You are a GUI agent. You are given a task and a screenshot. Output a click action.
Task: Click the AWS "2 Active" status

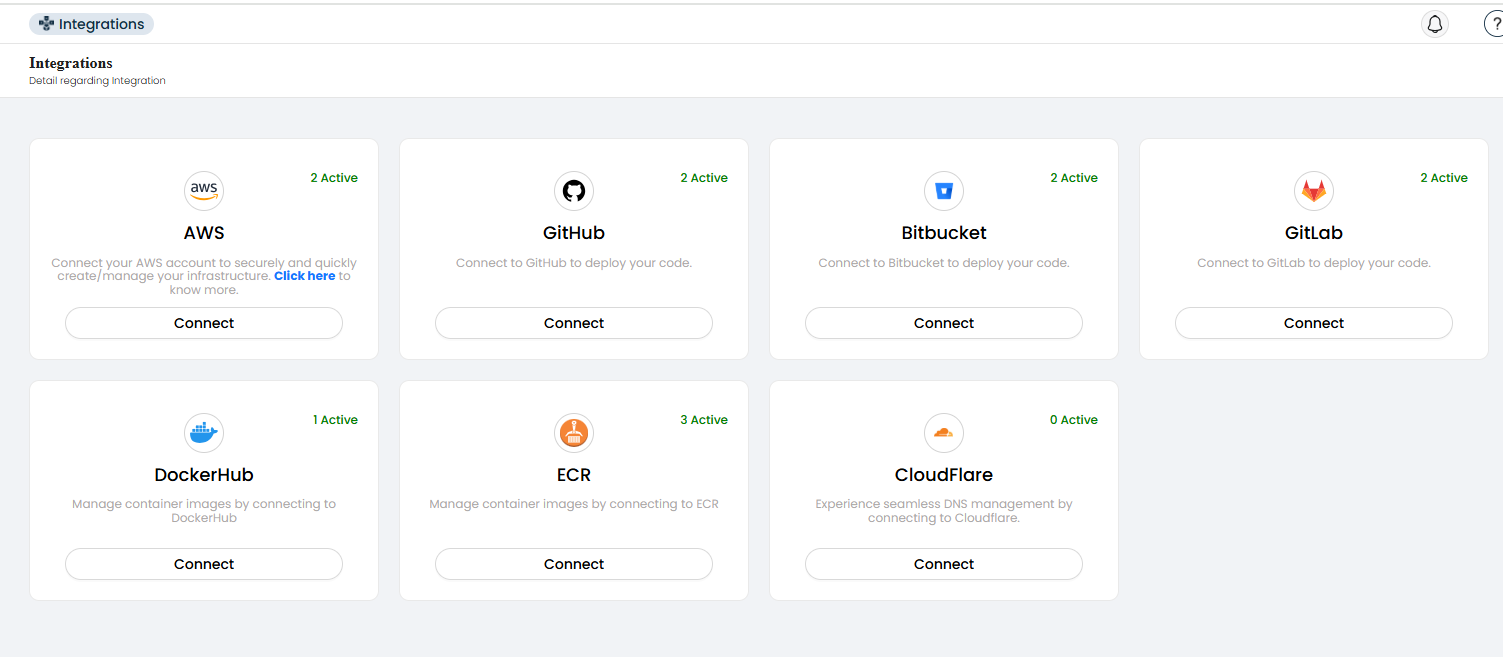tap(334, 178)
